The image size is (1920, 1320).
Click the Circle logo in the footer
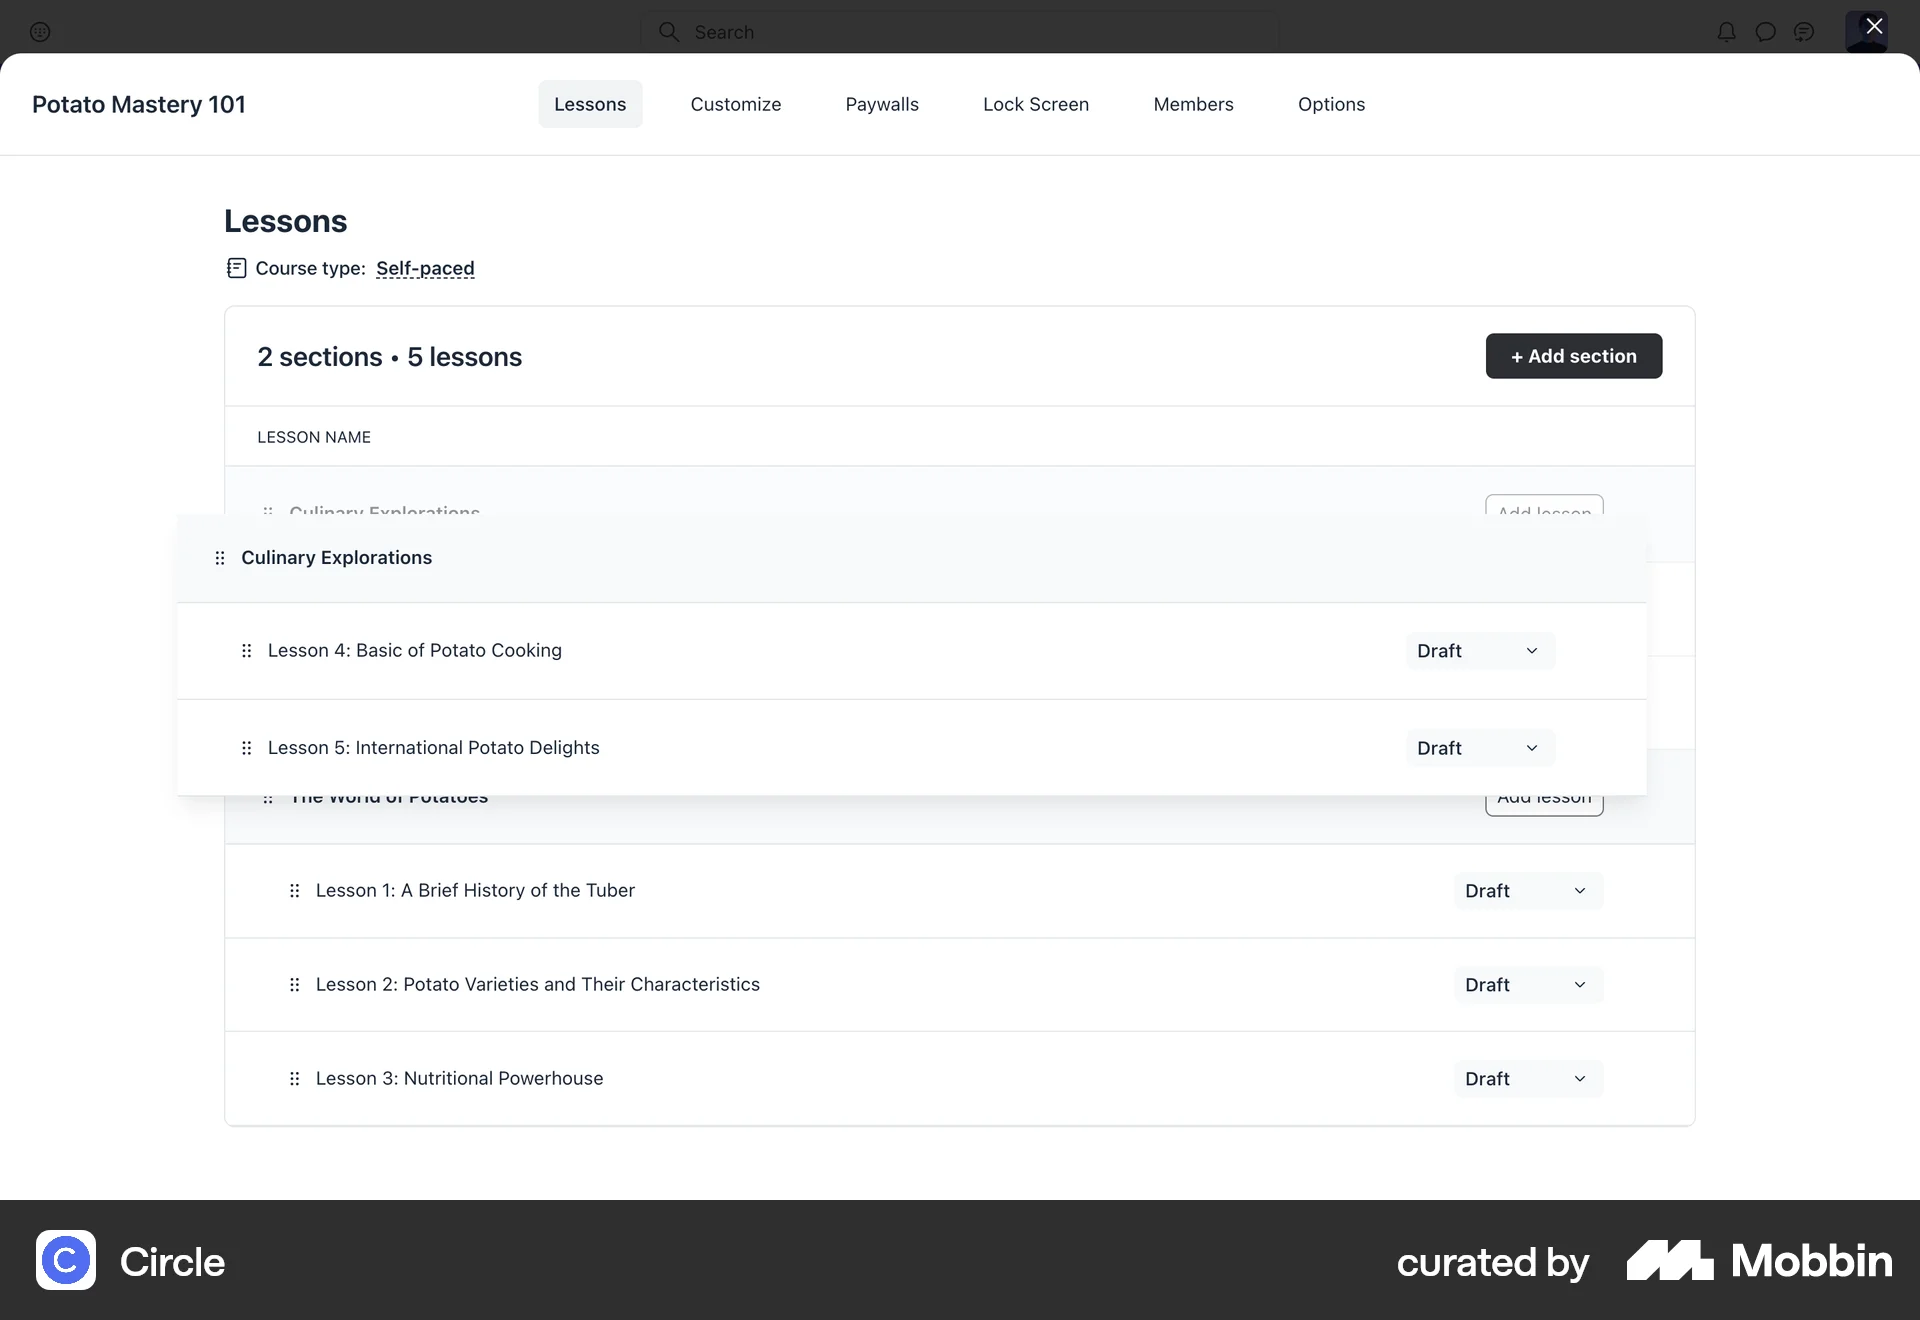pyautogui.click(x=64, y=1261)
